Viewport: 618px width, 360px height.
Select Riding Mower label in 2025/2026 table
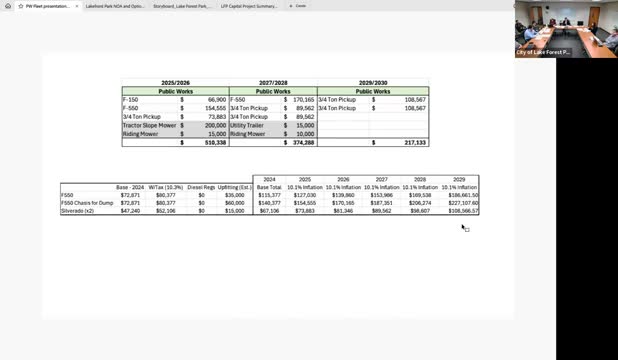[140, 134]
